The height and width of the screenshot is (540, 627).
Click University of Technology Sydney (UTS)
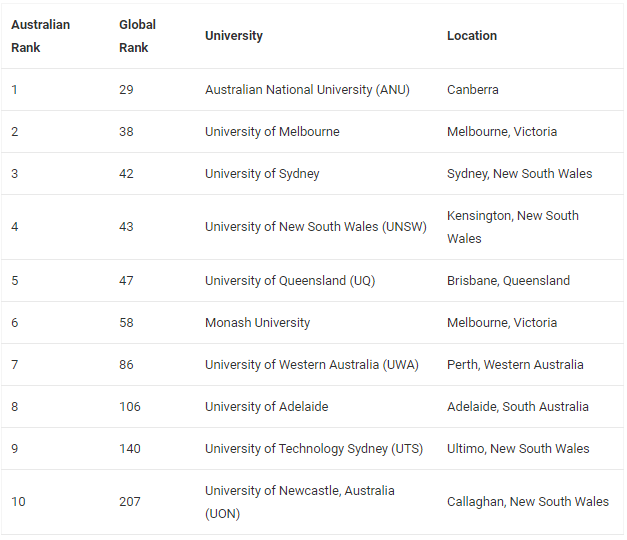coord(314,449)
